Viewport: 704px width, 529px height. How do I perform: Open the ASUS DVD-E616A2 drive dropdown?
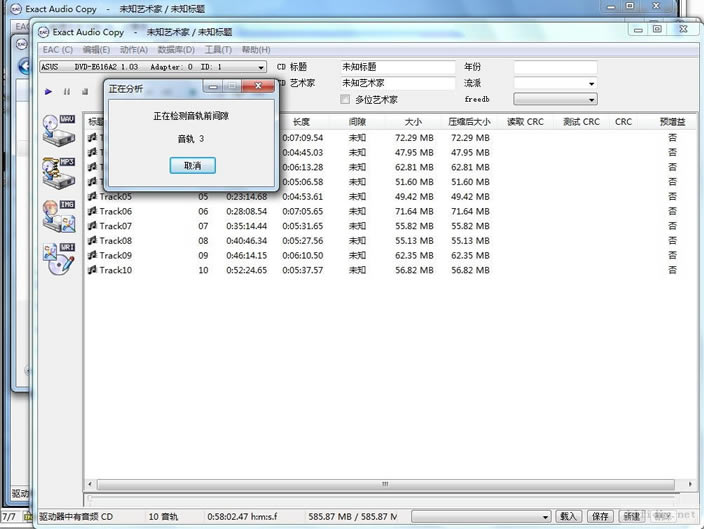coord(261,68)
